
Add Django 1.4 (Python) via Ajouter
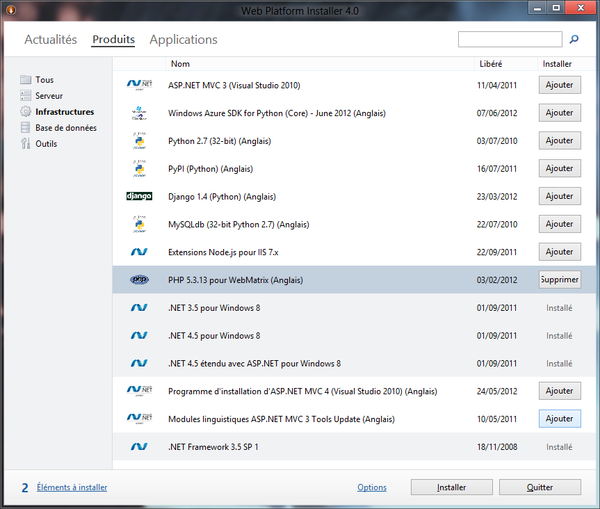click(x=560, y=196)
